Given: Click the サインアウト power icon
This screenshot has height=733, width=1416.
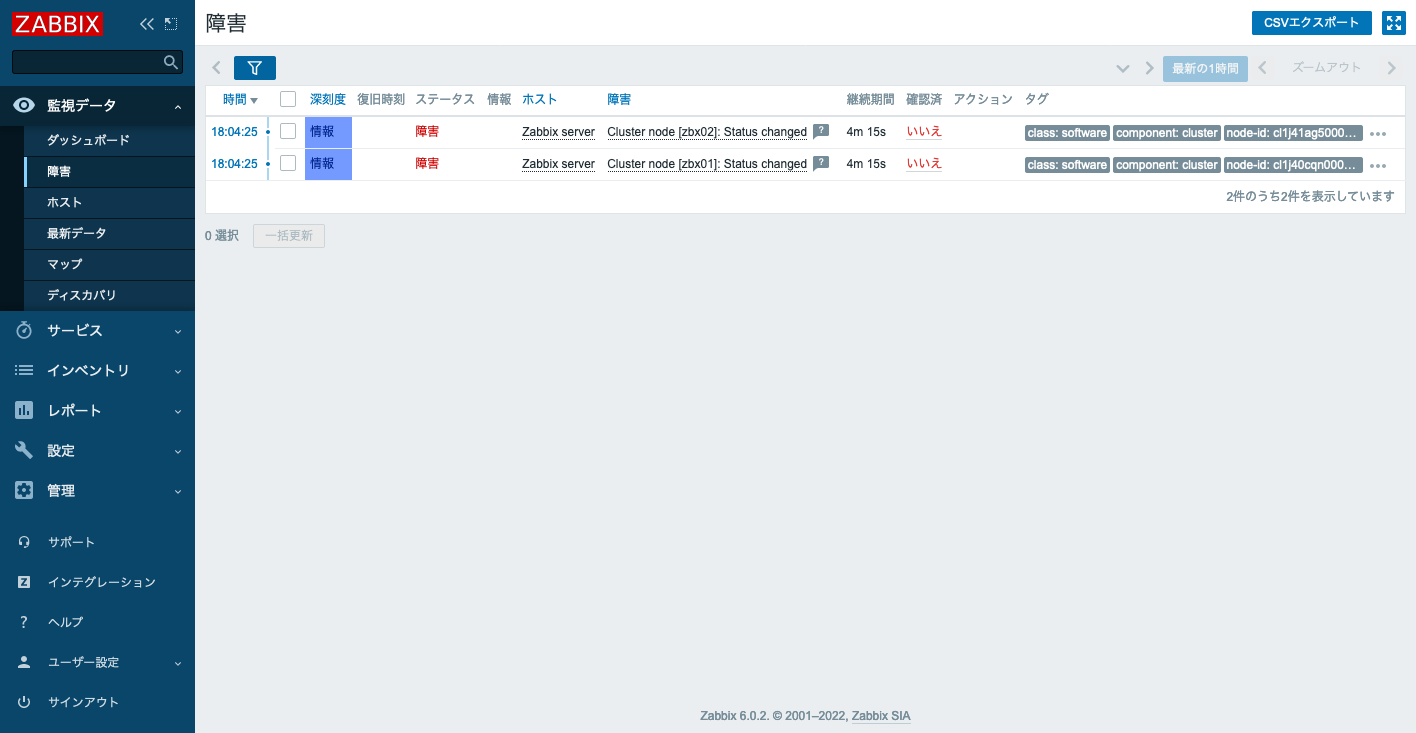Looking at the screenshot, I should click(23, 701).
